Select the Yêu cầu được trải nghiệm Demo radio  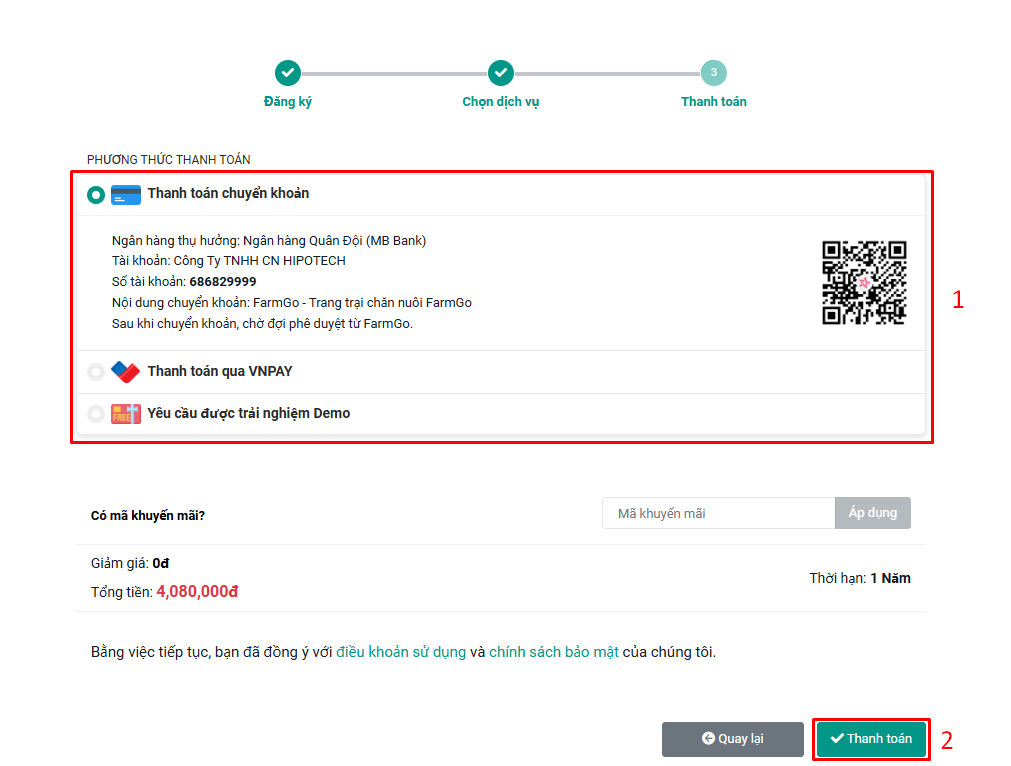click(x=96, y=414)
